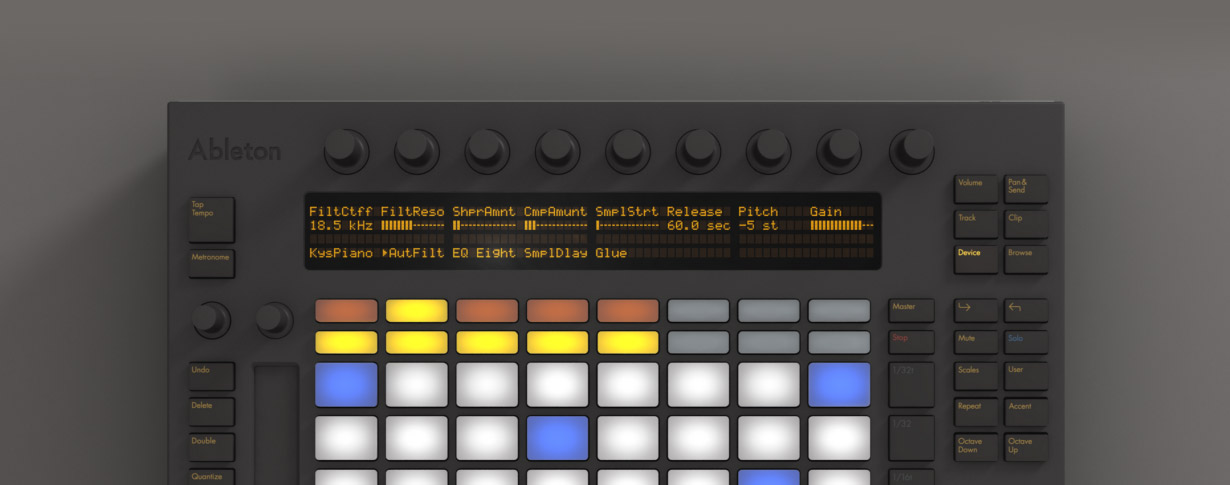
Task: Hit the blue pad beside the 1/32t button
Action: [x=839, y=385]
